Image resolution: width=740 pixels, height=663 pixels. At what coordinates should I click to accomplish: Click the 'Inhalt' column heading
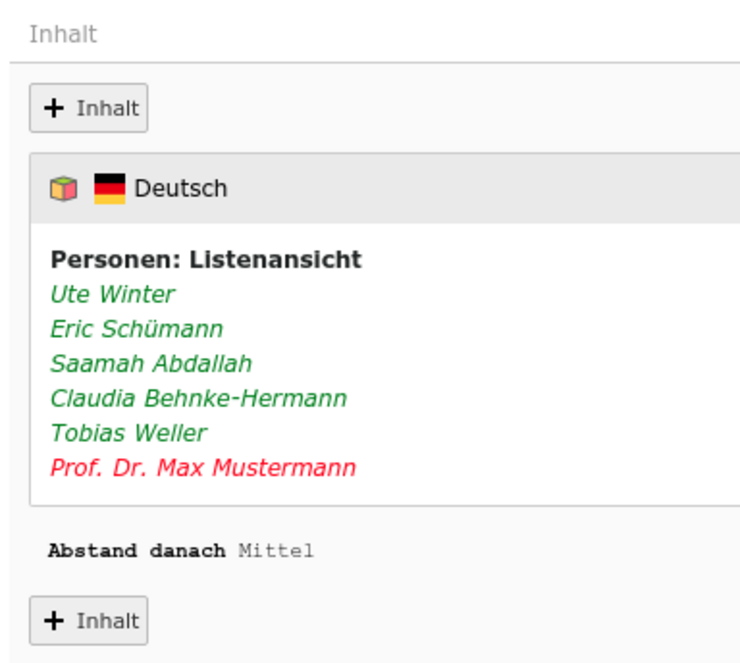pyautogui.click(x=63, y=34)
